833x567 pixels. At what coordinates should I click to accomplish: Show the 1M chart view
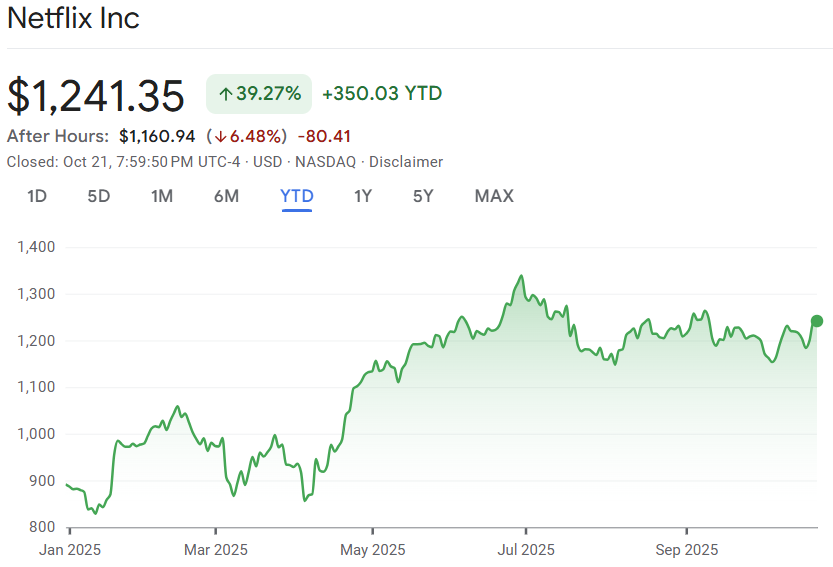[x=162, y=196]
